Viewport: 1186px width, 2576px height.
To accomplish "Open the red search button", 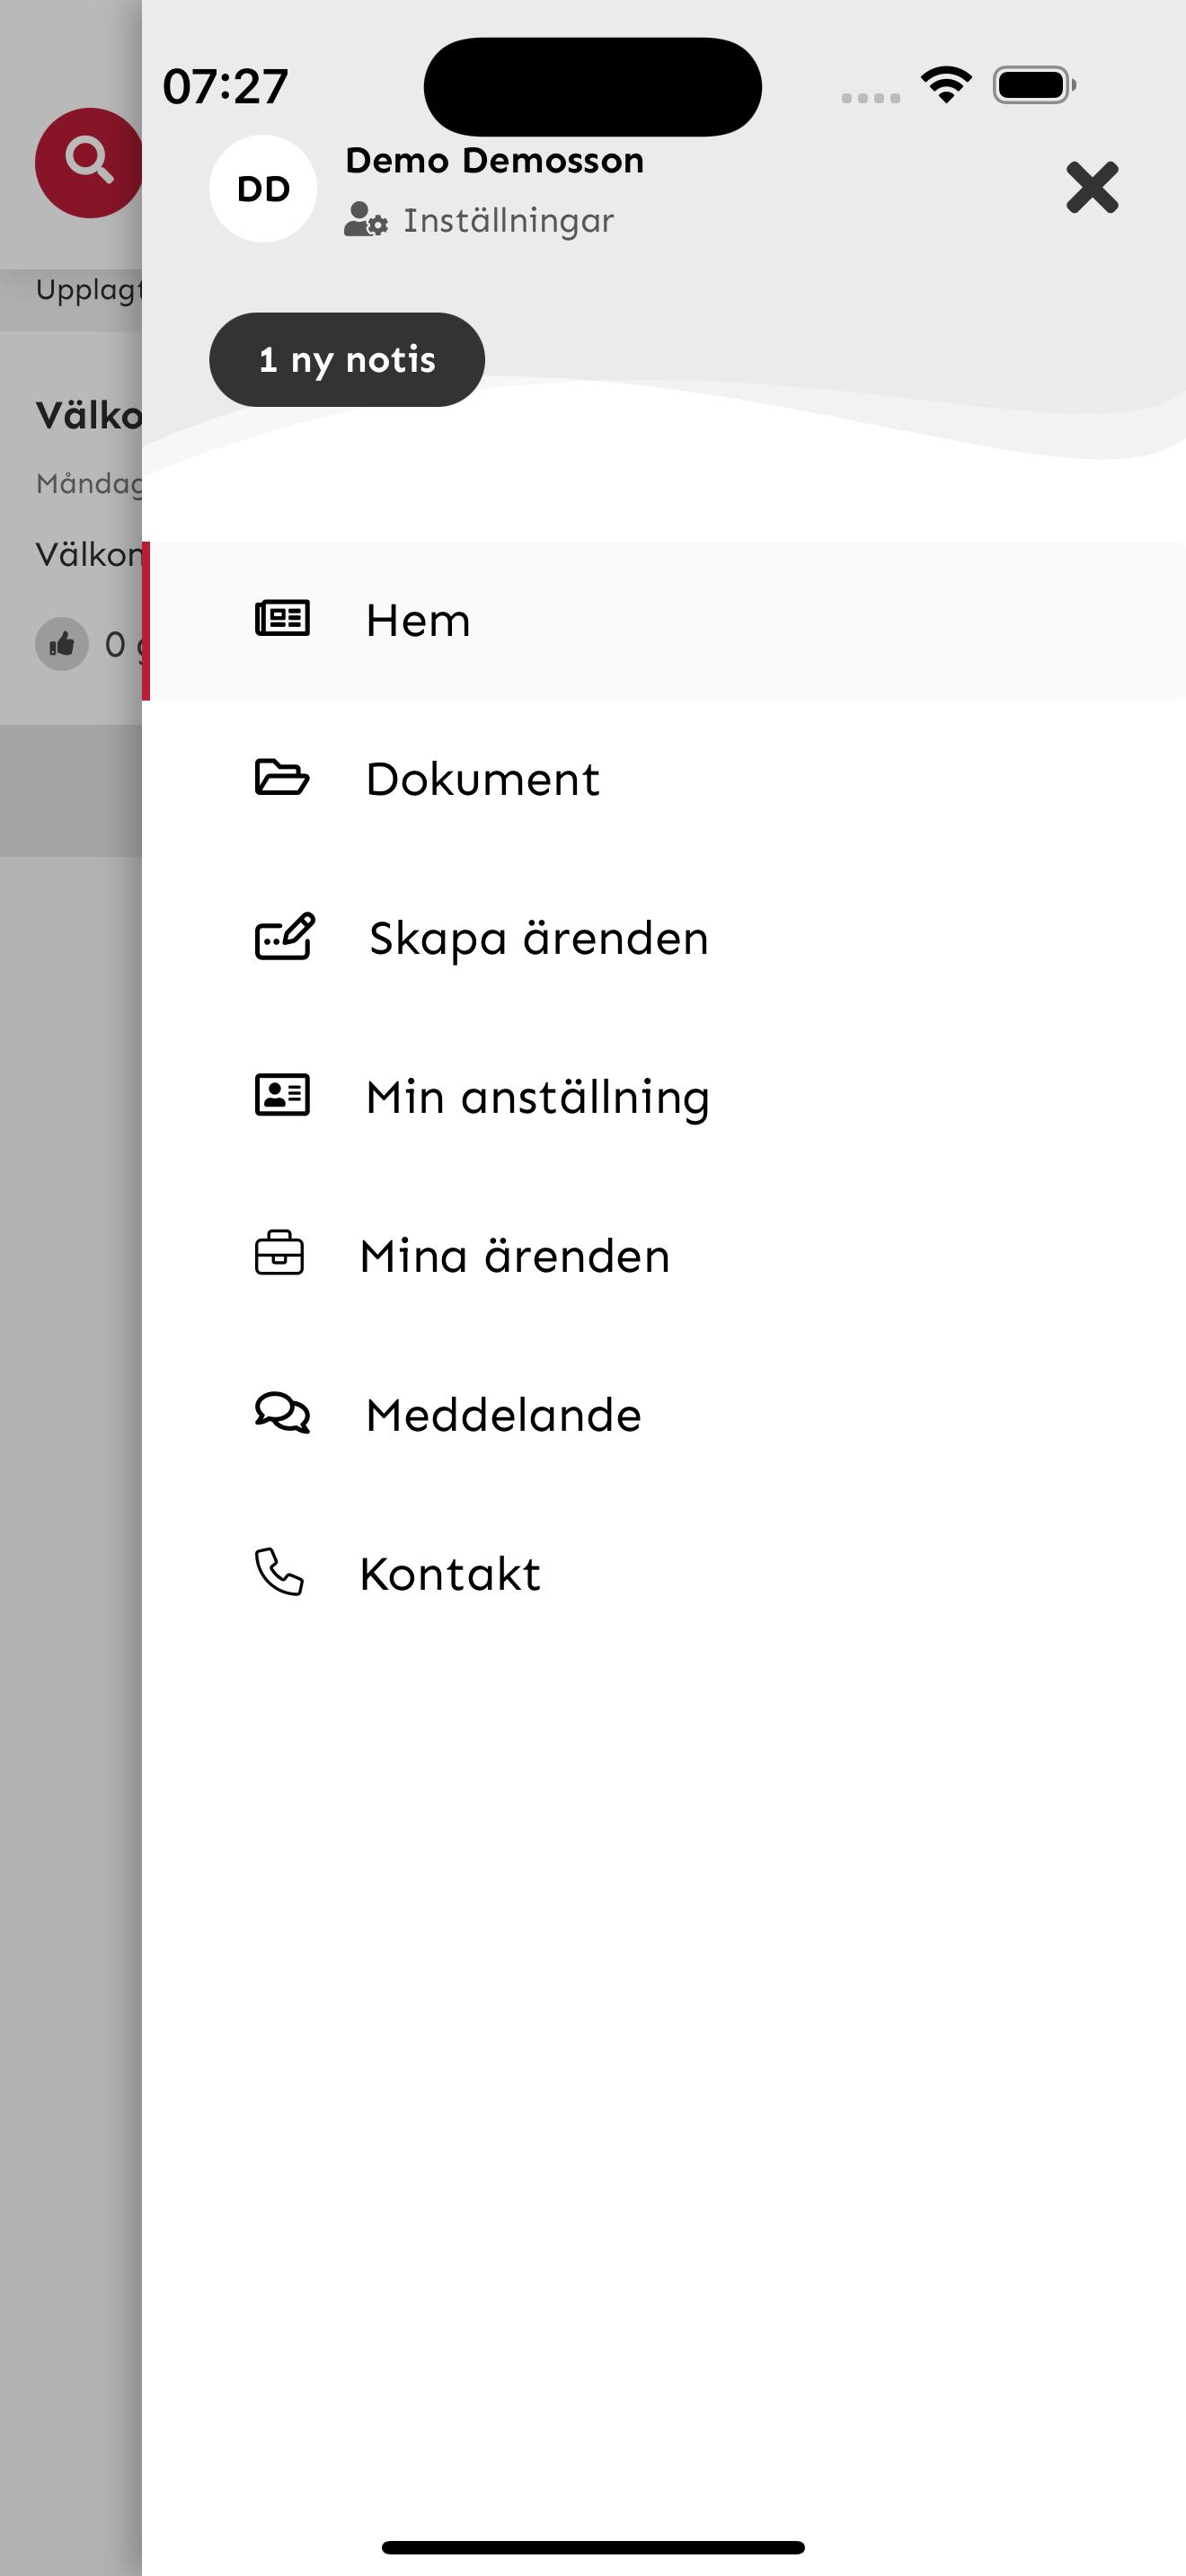I will [88, 162].
